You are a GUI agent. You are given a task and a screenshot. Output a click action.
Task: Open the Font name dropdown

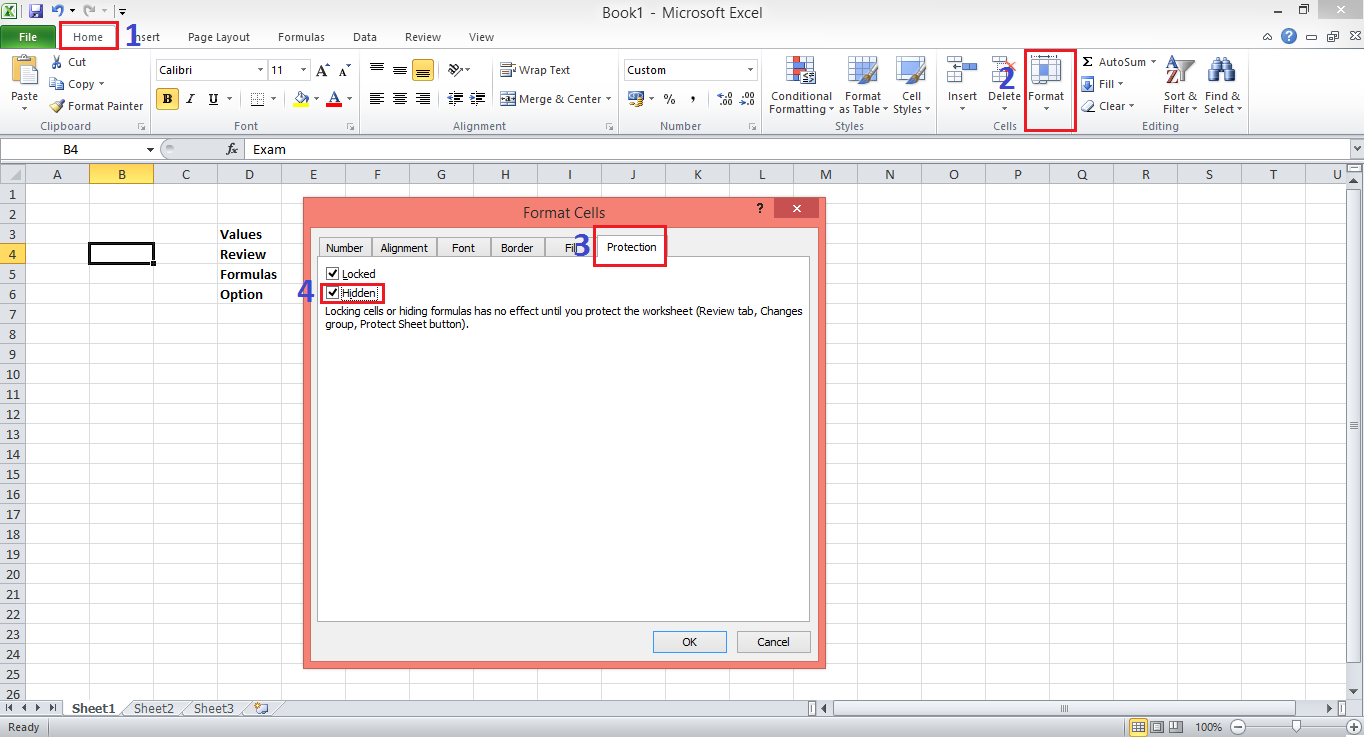pos(258,69)
